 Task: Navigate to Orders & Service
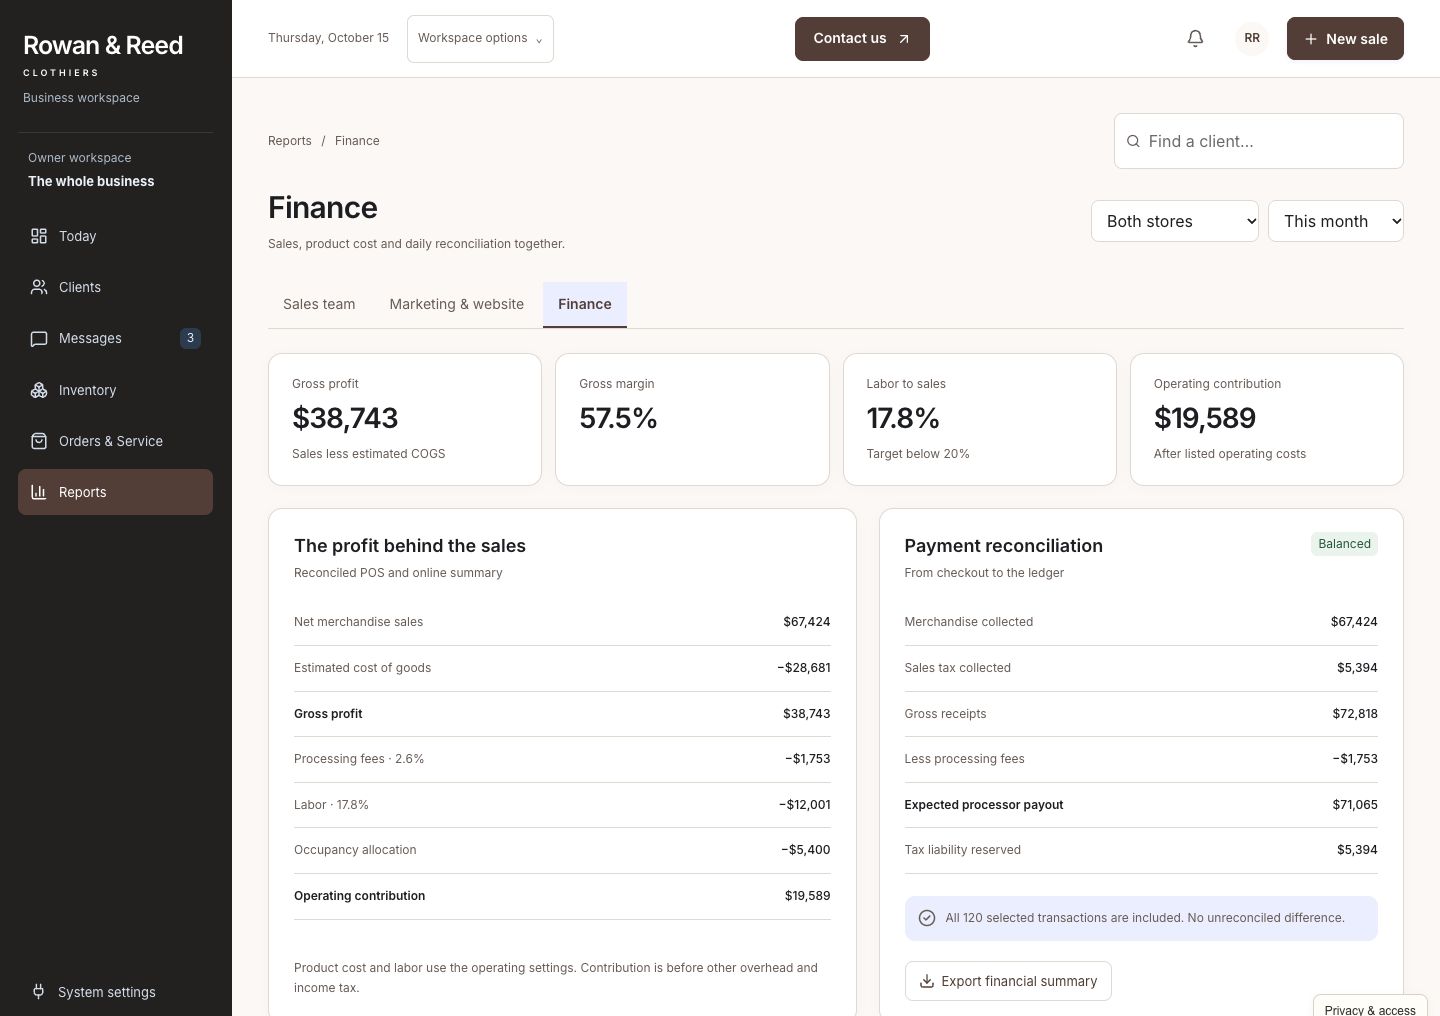(x=115, y=441)
